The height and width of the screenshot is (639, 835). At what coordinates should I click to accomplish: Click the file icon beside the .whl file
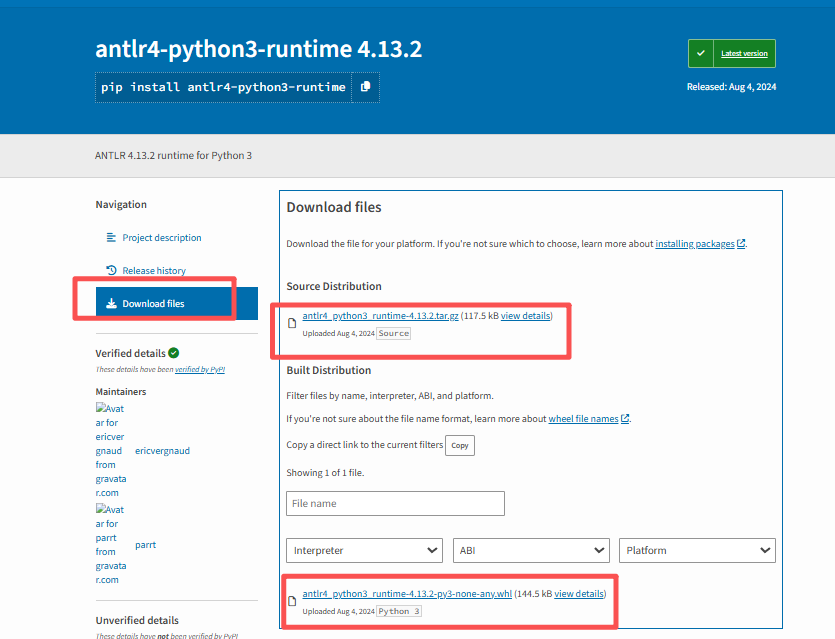click(292, 601)
